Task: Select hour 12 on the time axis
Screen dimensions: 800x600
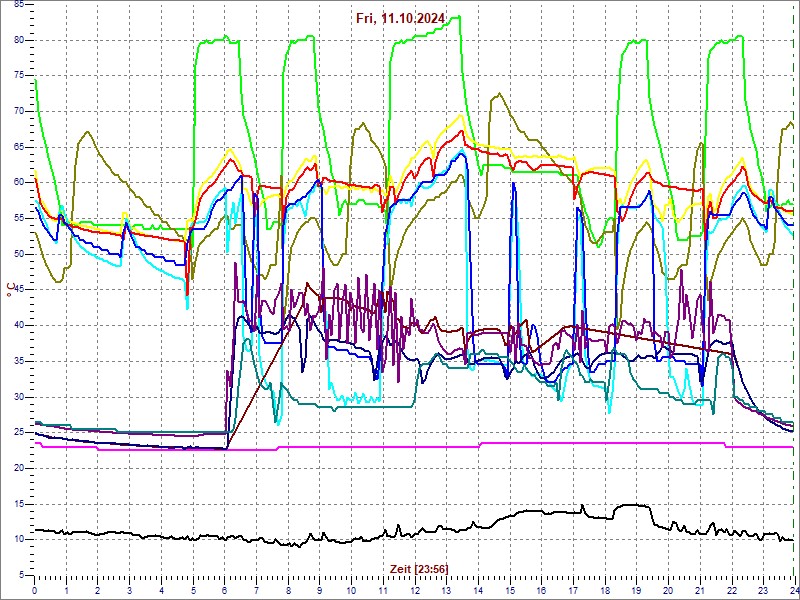Action: 414,590
